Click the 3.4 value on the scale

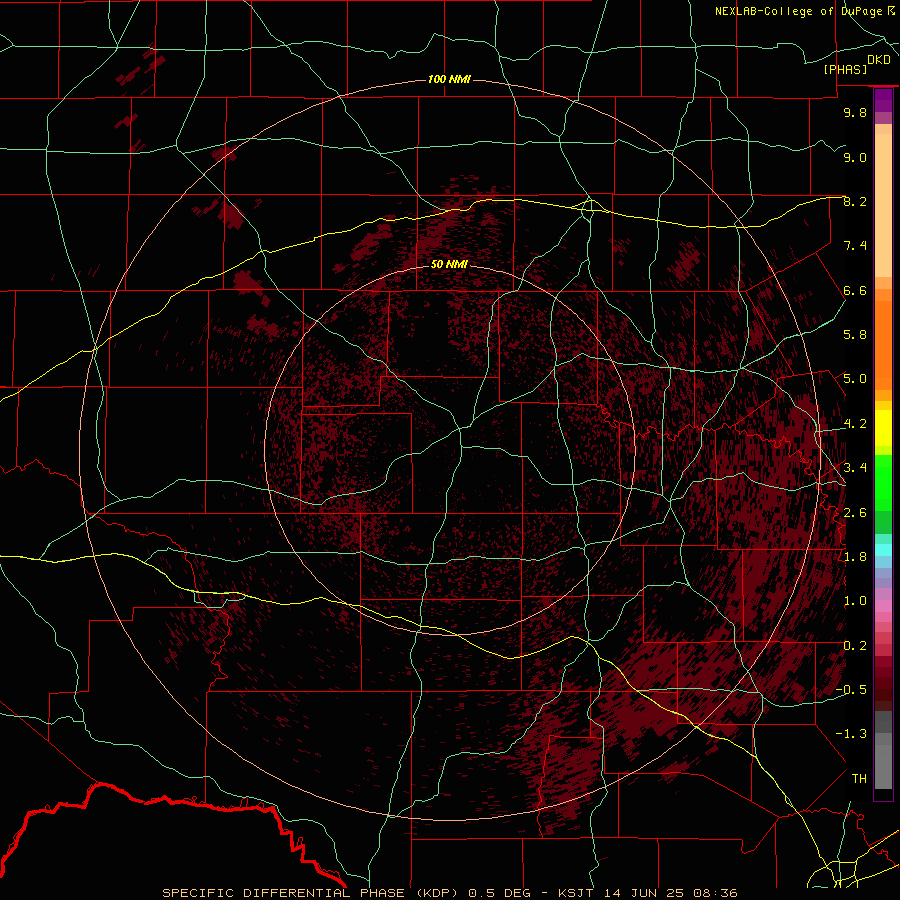coord(855,468)
